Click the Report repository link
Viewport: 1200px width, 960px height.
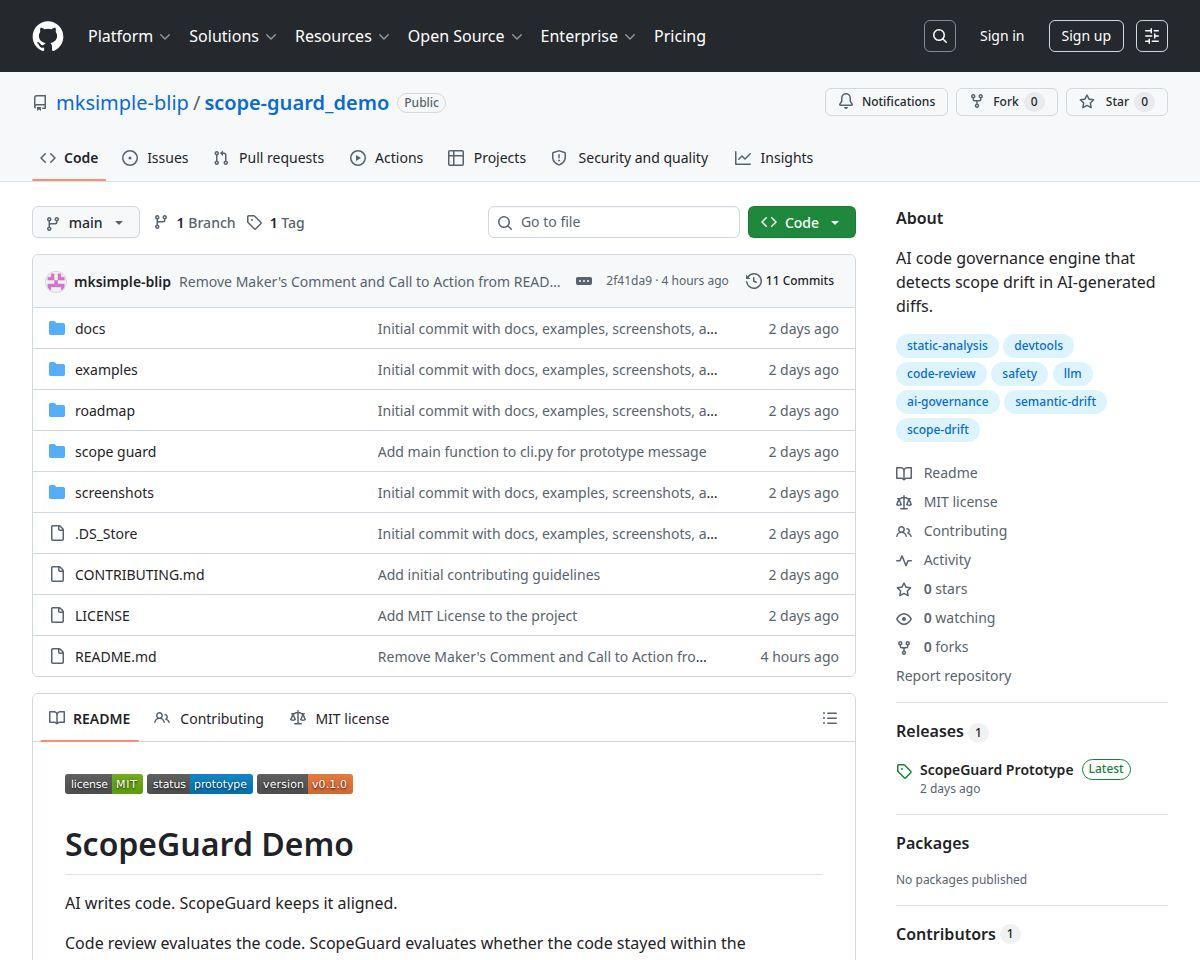(x=953, y=676)
